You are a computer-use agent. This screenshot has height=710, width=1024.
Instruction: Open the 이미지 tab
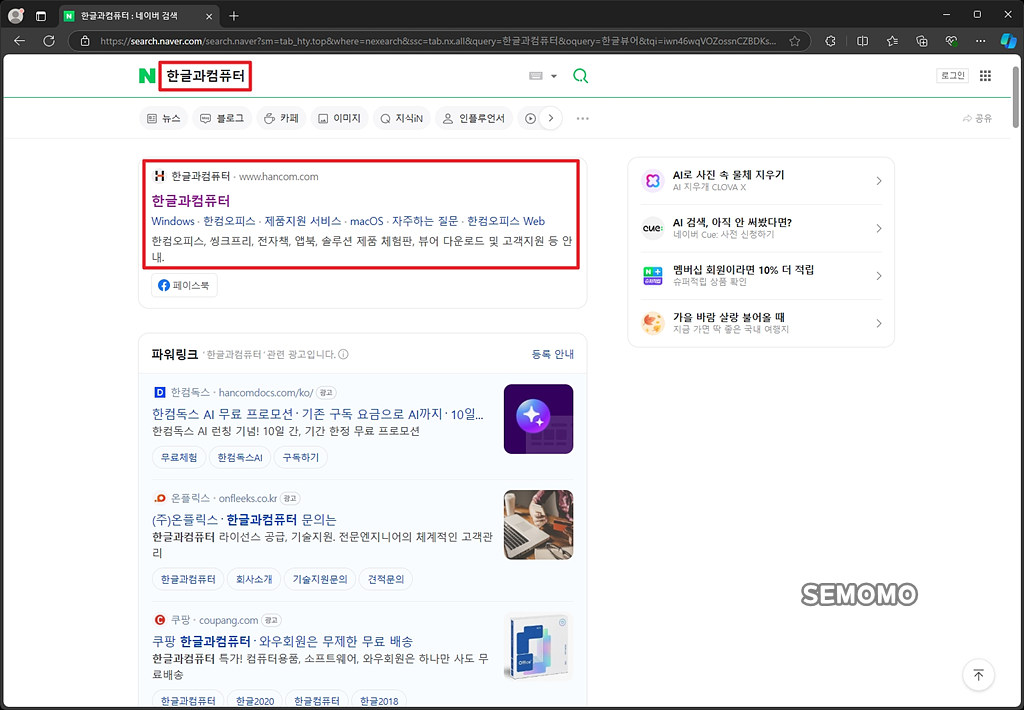(x=340, y=118)
